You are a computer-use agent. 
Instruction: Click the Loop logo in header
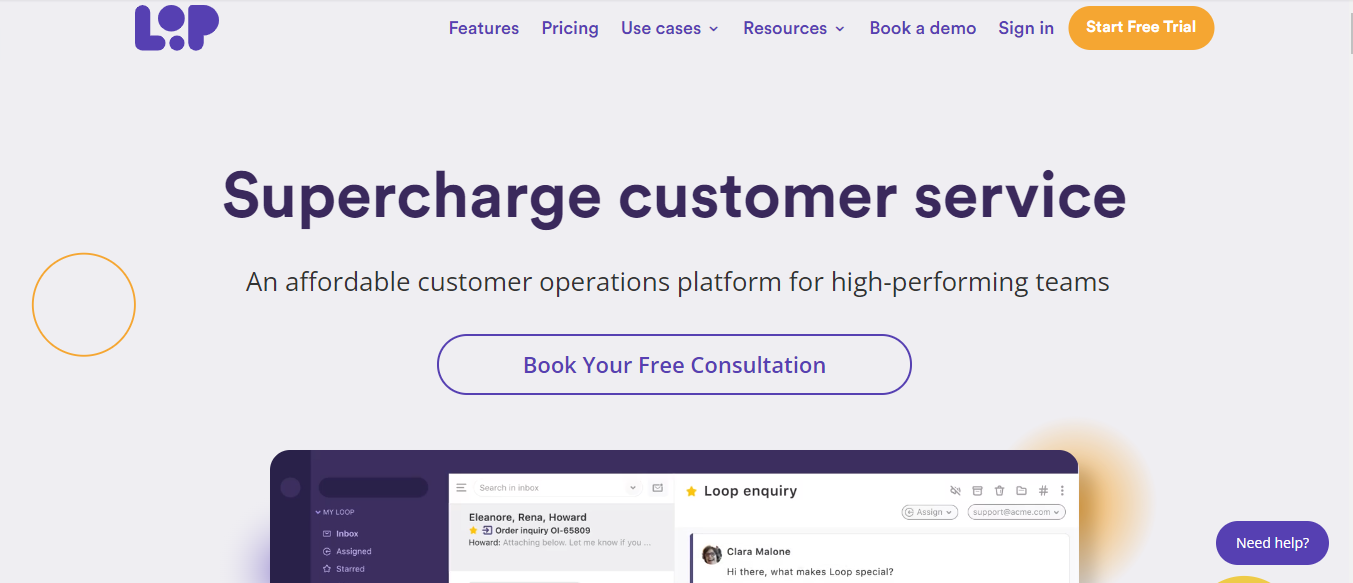tap(177, 27)
